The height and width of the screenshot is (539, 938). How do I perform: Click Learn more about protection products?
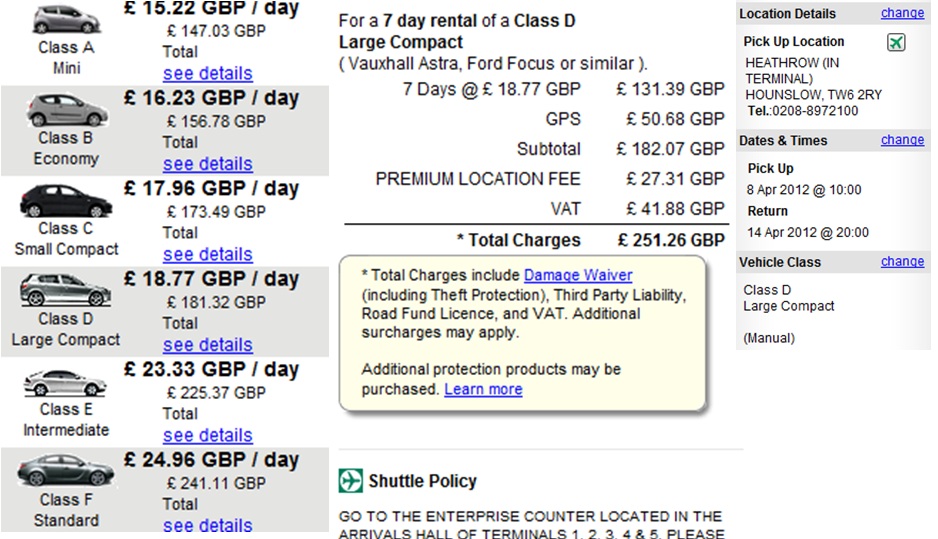coord(483,389)
